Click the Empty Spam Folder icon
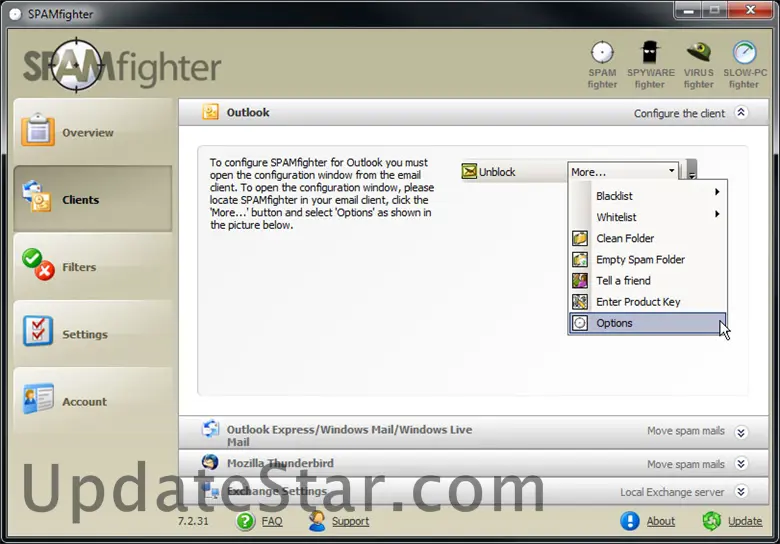 coord(580,260)
